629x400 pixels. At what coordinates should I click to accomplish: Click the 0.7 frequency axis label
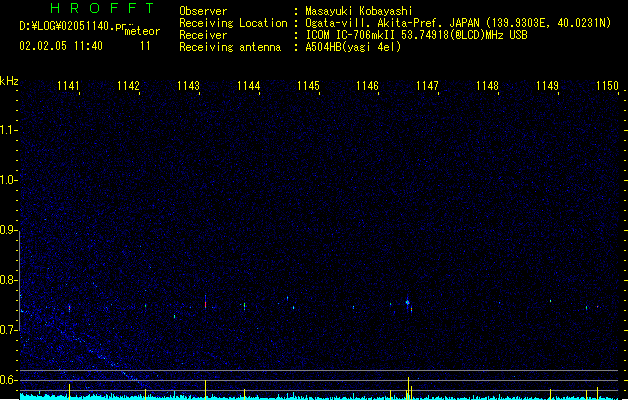pyautogui.click(x=7, y=330)
